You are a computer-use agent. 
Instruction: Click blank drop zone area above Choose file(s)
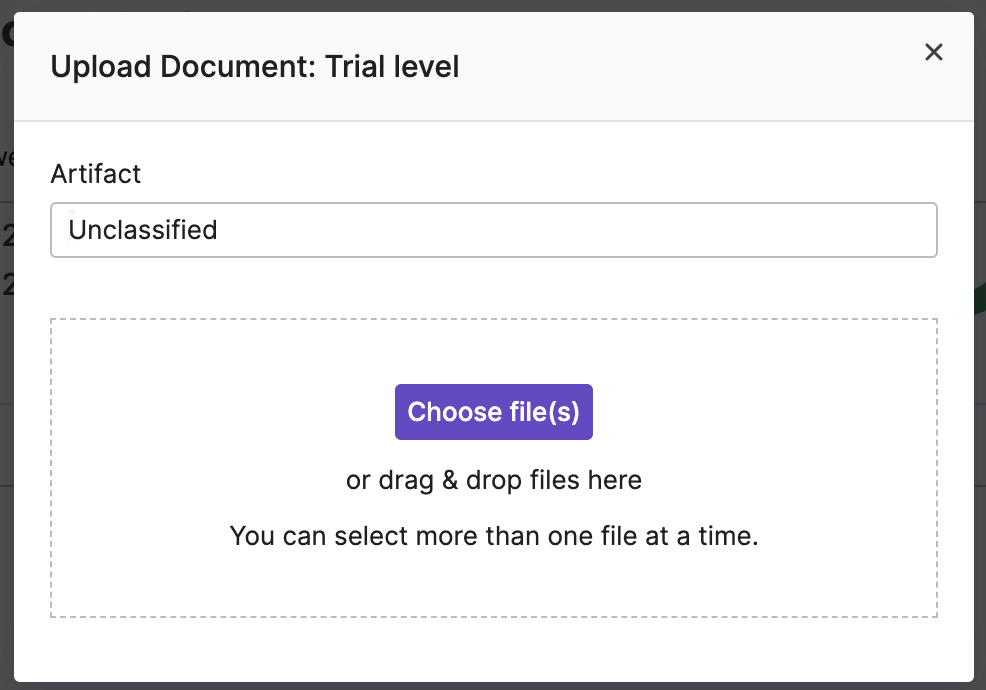(x=494, y=351)
